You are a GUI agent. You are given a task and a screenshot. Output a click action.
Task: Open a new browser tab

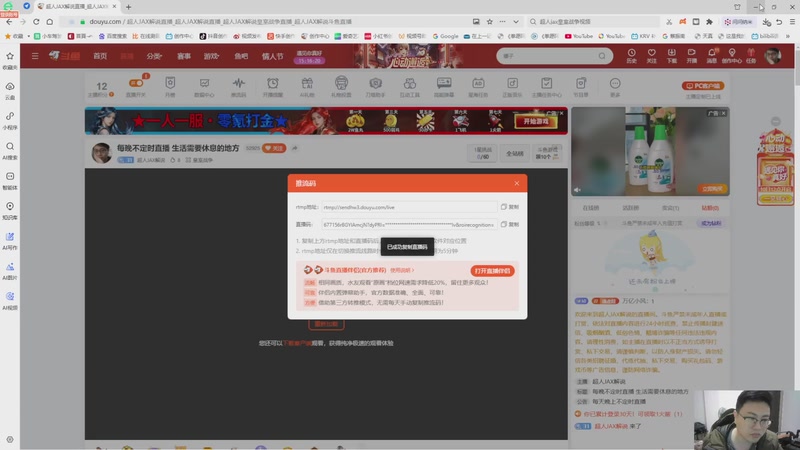[x=129, y=7]
